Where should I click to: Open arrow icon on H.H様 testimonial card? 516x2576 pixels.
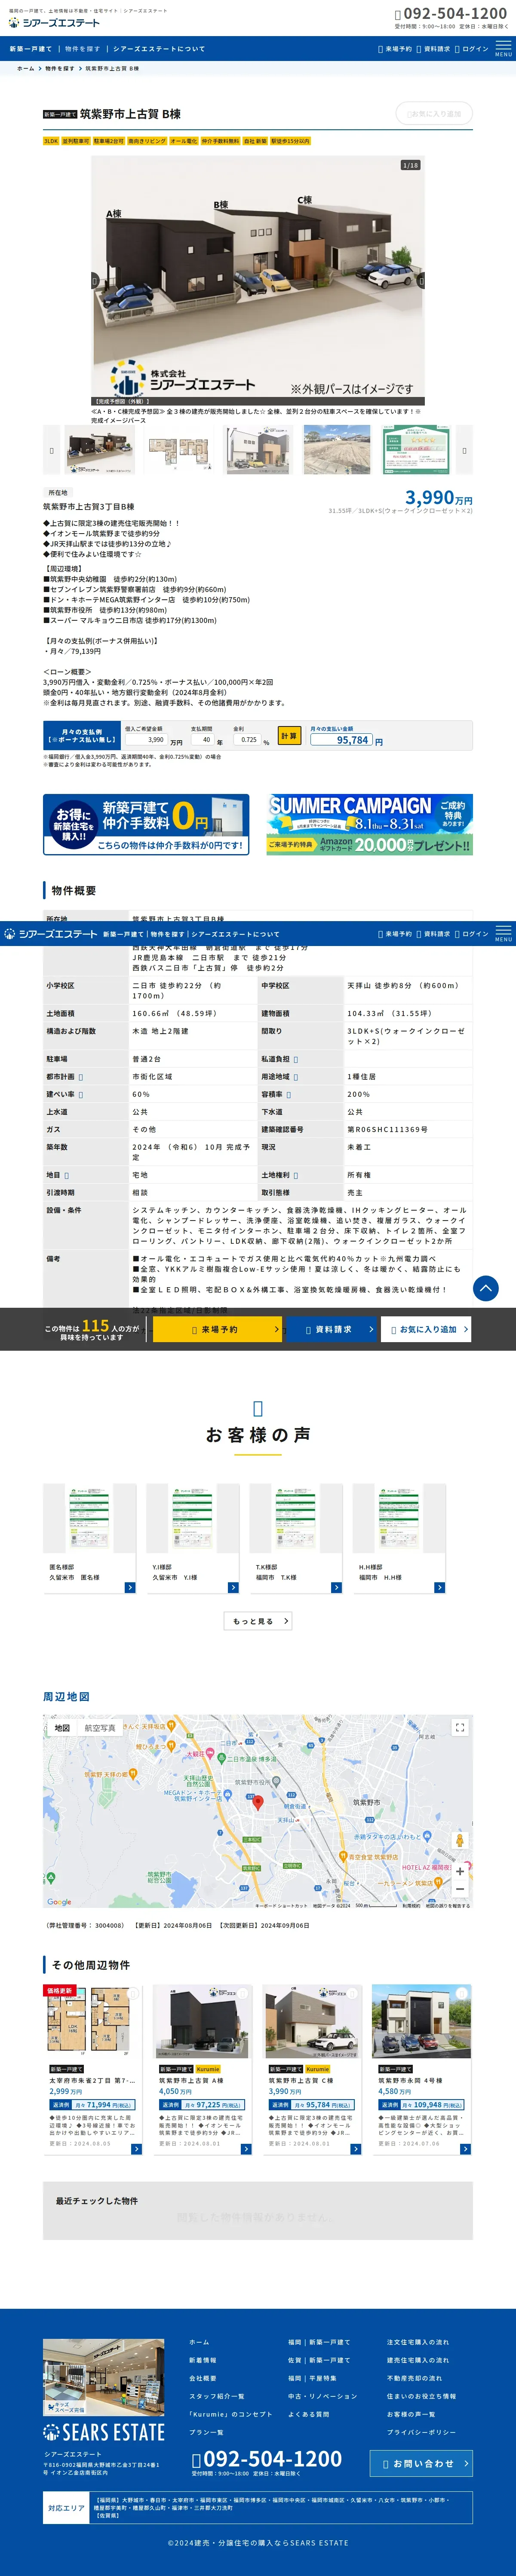pyautogui.click(x=440, y=1587)
